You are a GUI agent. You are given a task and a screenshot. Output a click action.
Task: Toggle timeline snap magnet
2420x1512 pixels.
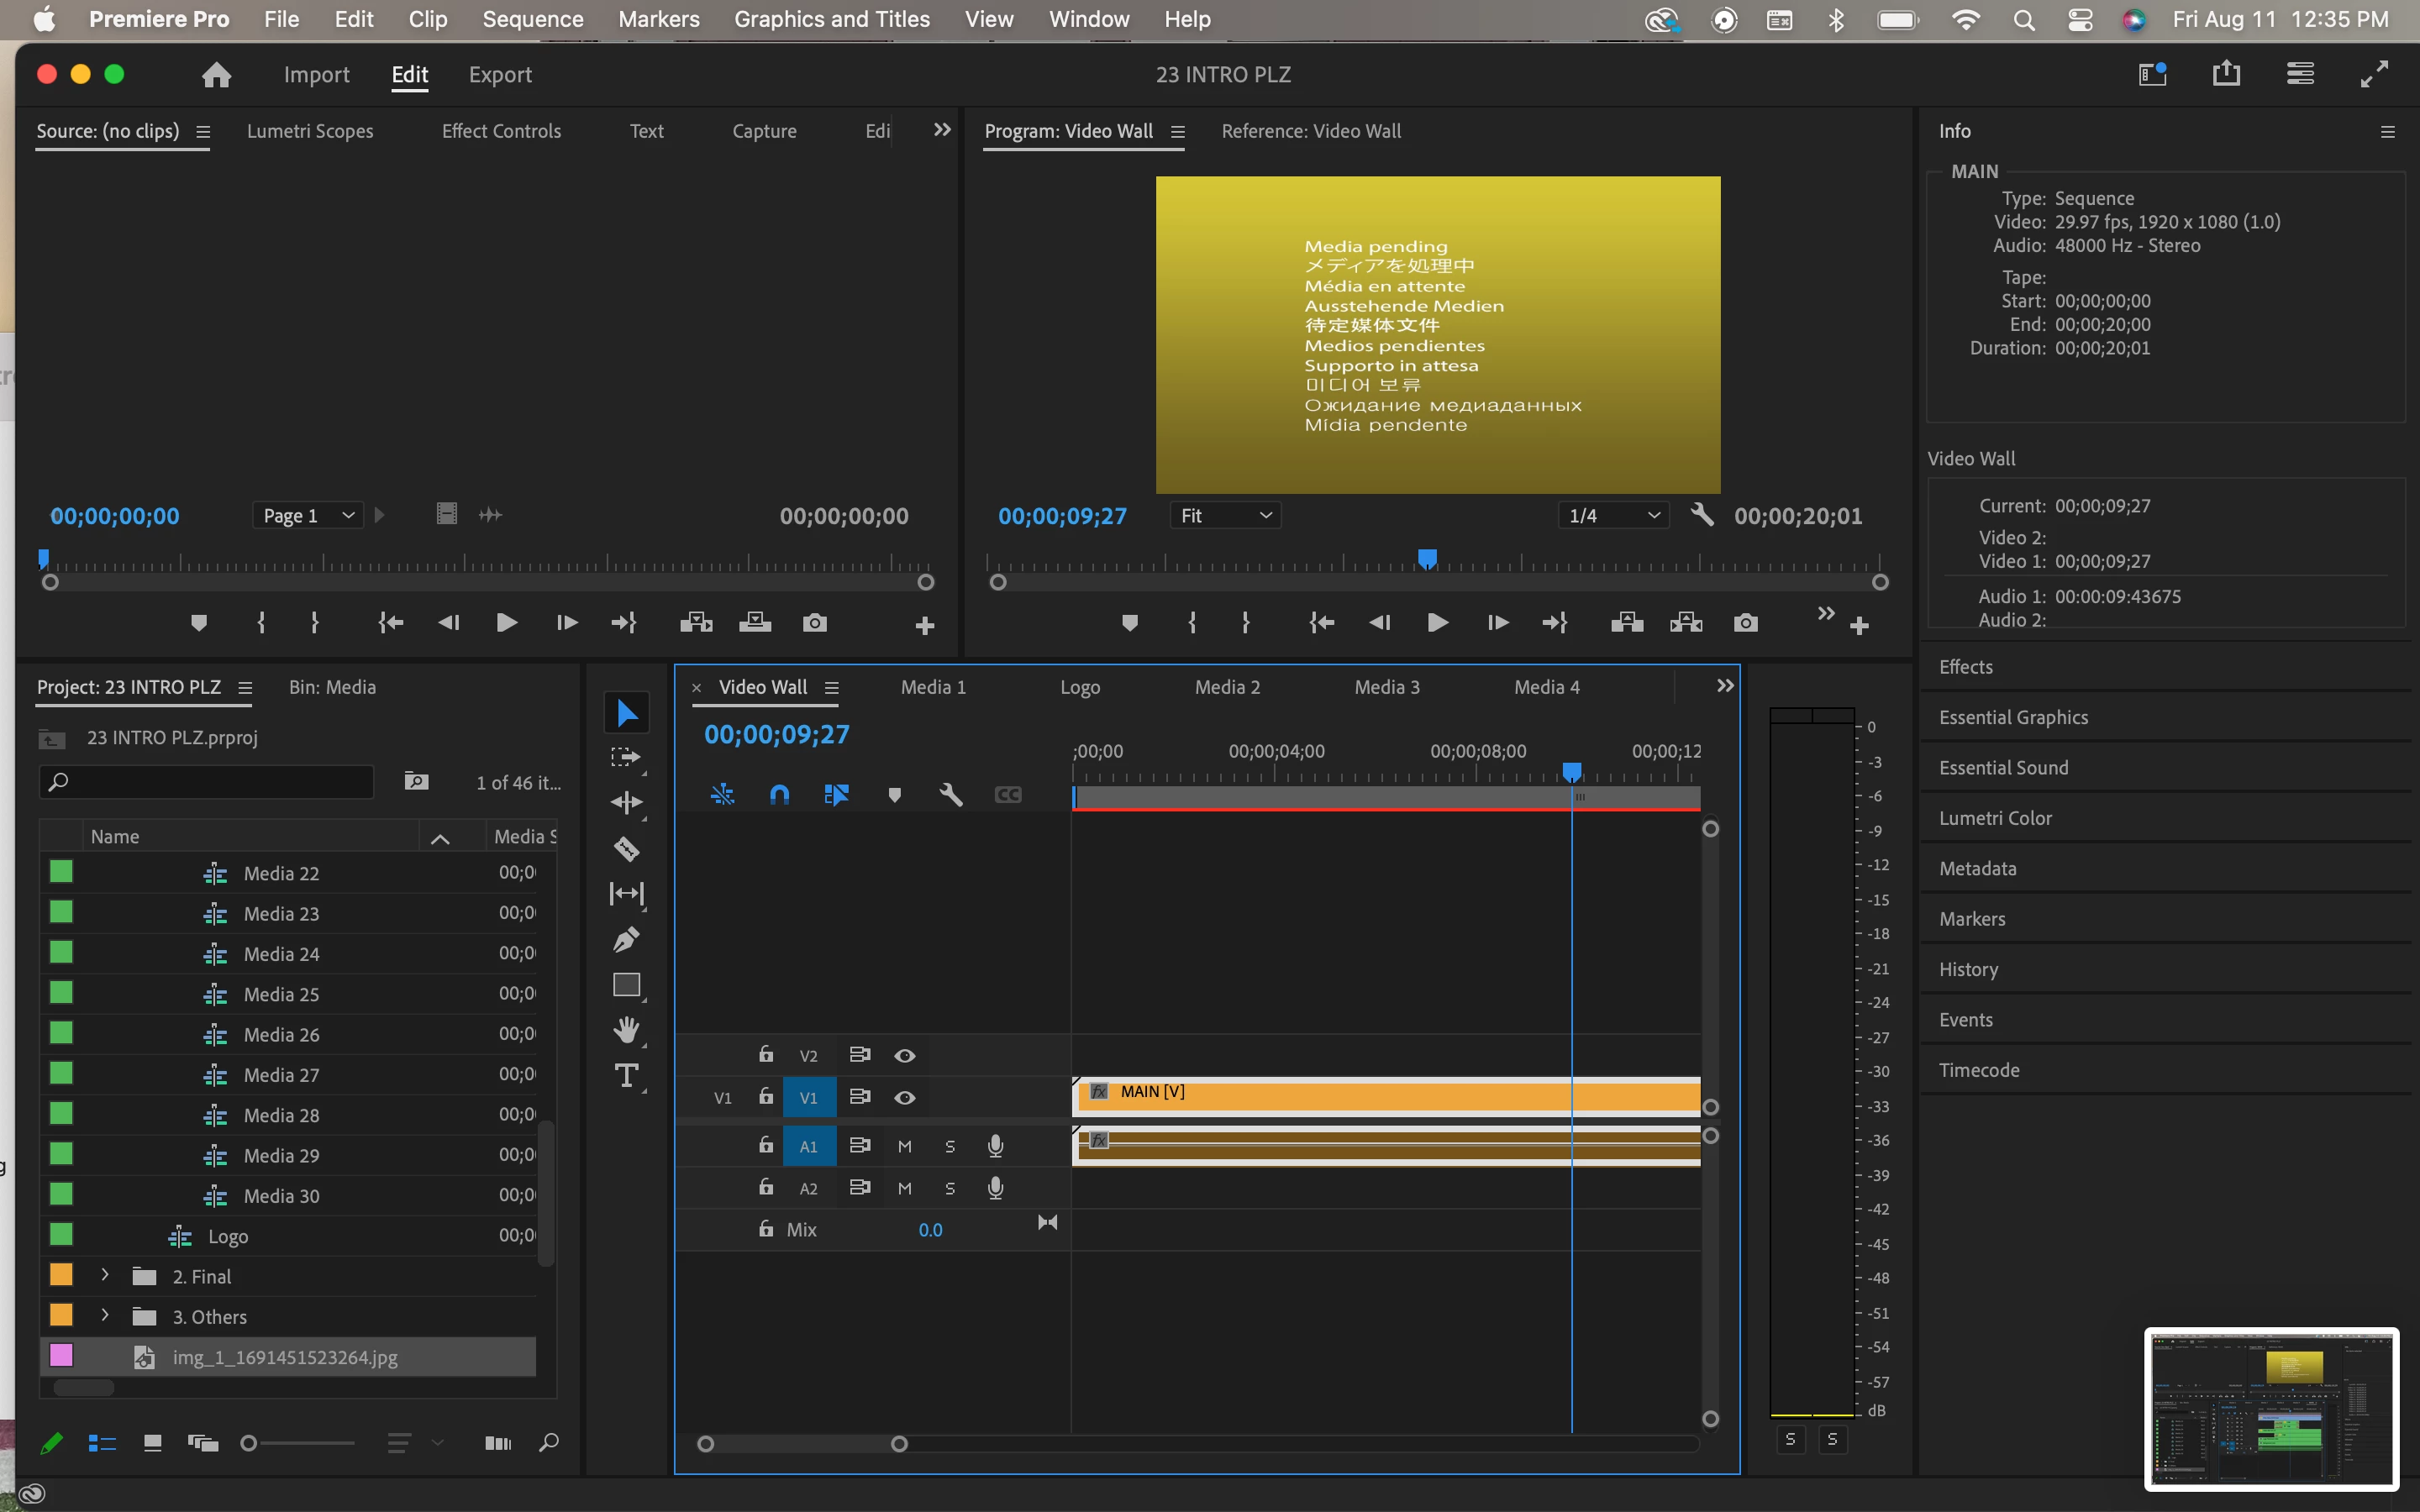click(x=779, y=795)
